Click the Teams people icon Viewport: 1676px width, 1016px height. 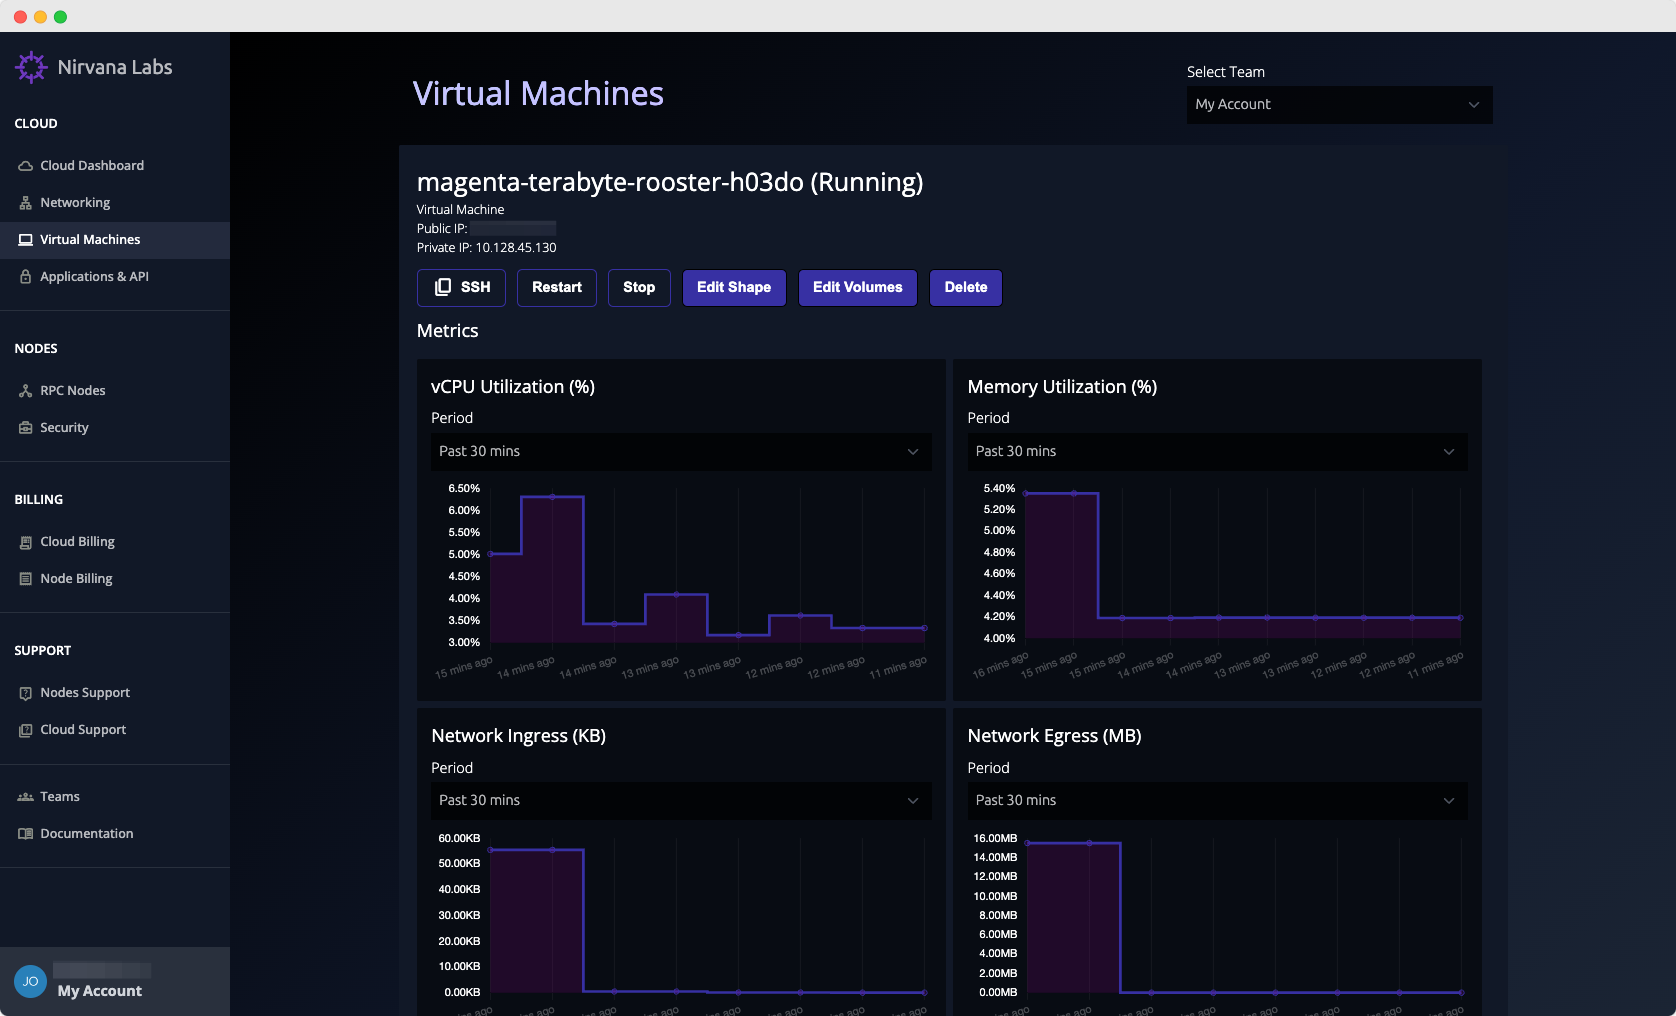26,797
